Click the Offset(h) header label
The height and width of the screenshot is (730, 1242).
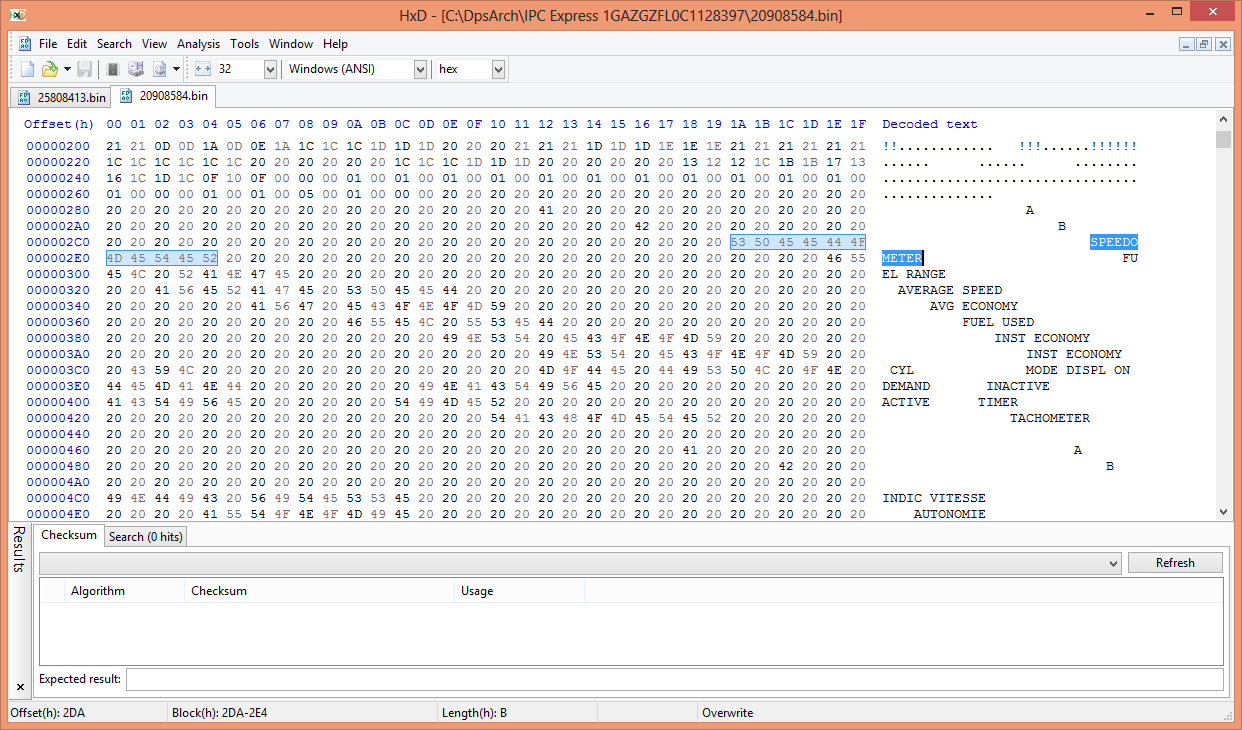59,124
